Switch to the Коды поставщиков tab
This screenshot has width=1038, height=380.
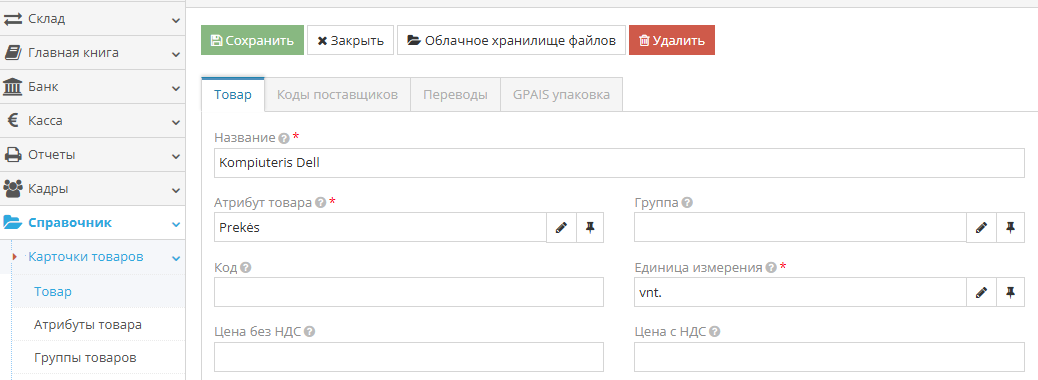click(338, 95)
